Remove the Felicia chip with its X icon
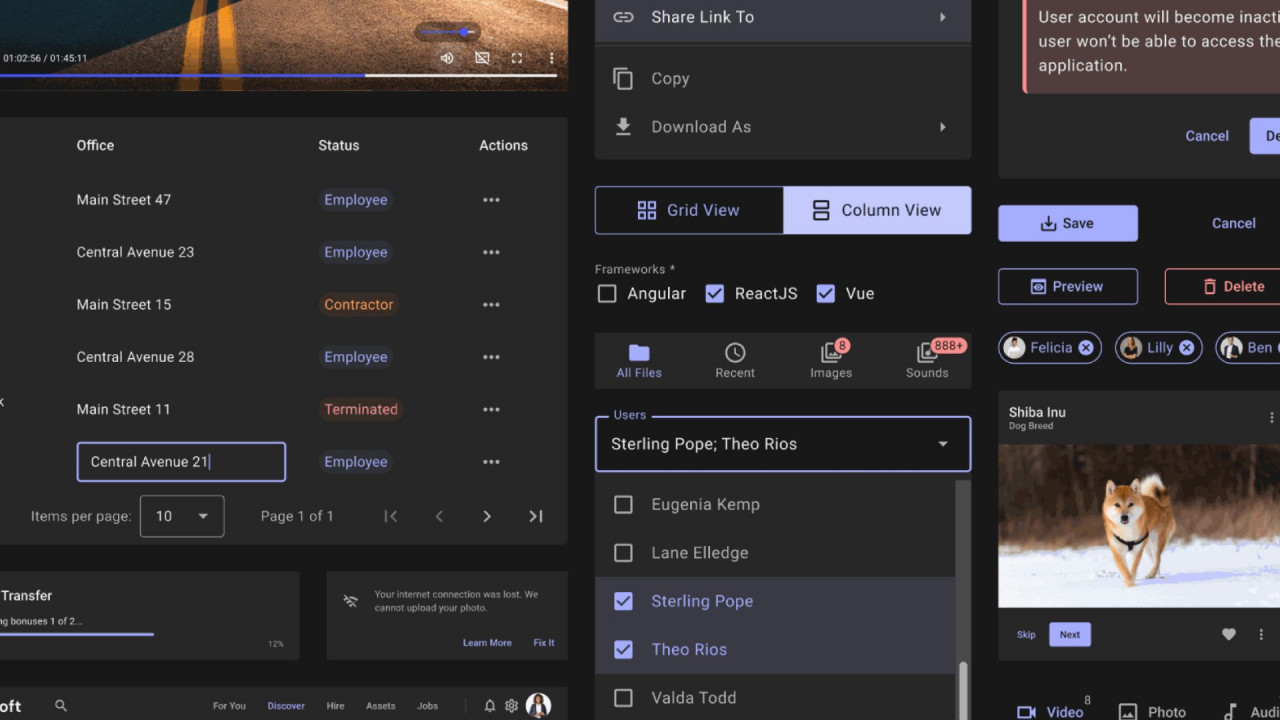The width and height of the screenshot is (1280, 720). 1085,348
